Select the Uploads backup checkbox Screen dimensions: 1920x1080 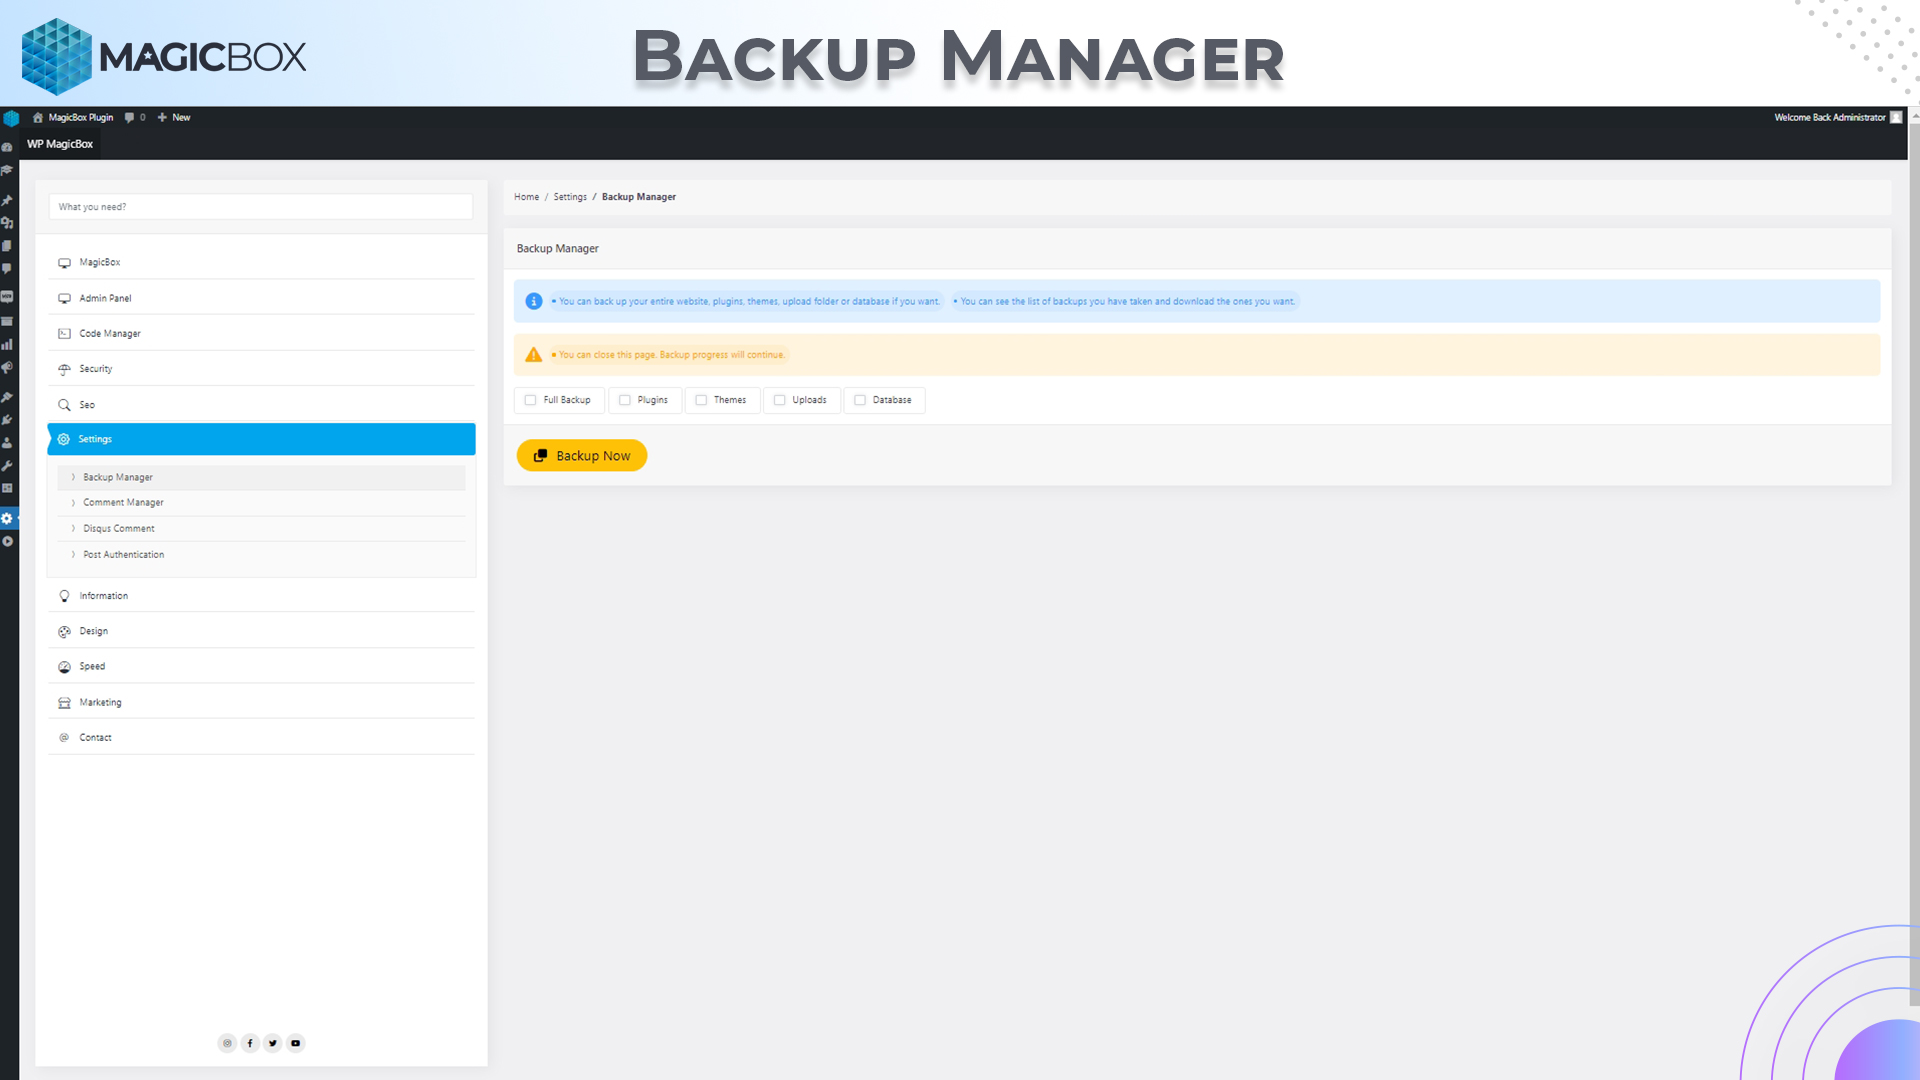tap(779, 400)
